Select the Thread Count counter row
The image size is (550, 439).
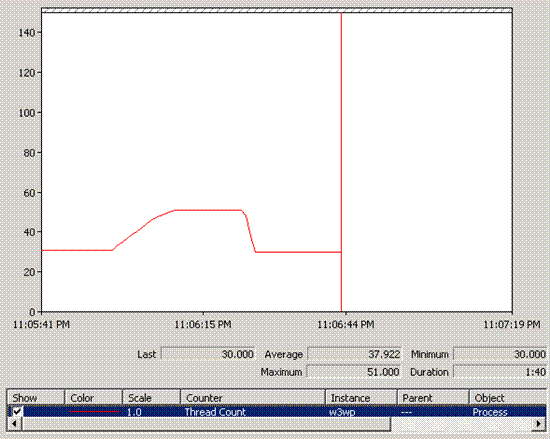(277, 412)
